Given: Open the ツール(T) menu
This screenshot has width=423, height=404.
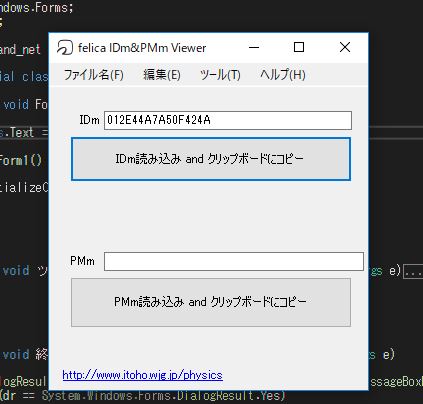Looking at the screenshot, I should [220, 75].
